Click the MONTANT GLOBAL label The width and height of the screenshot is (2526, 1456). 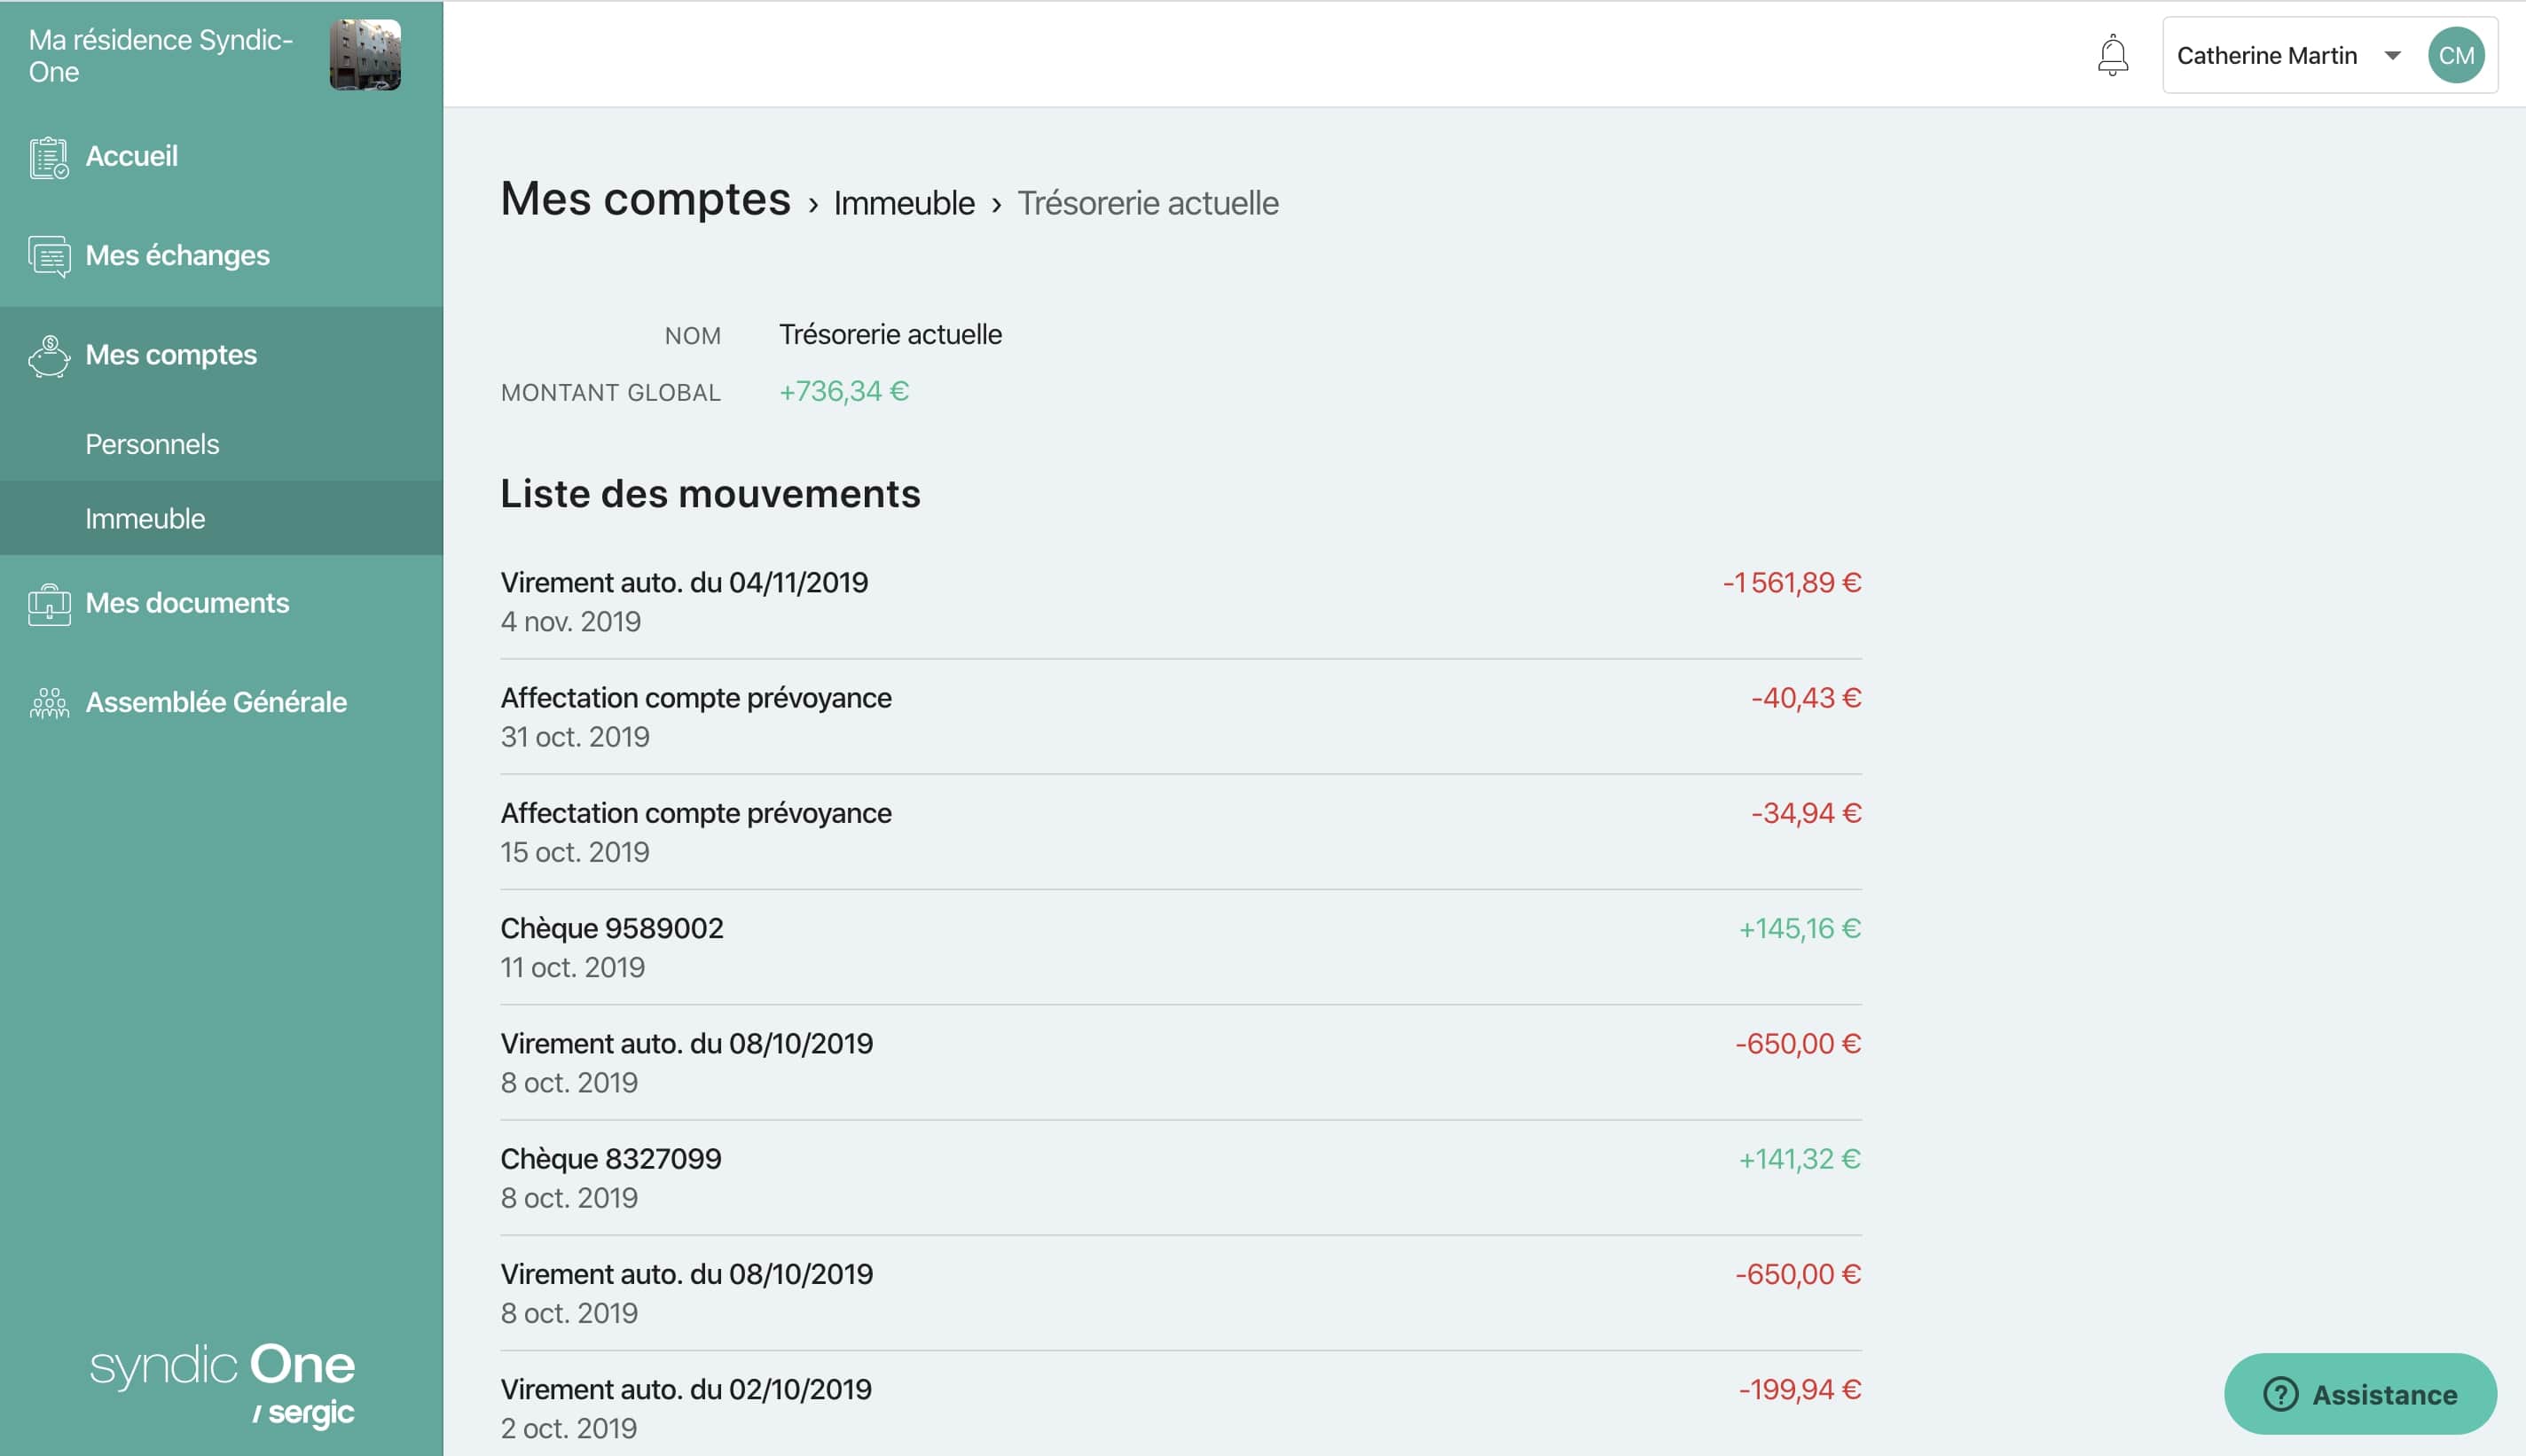610,393
